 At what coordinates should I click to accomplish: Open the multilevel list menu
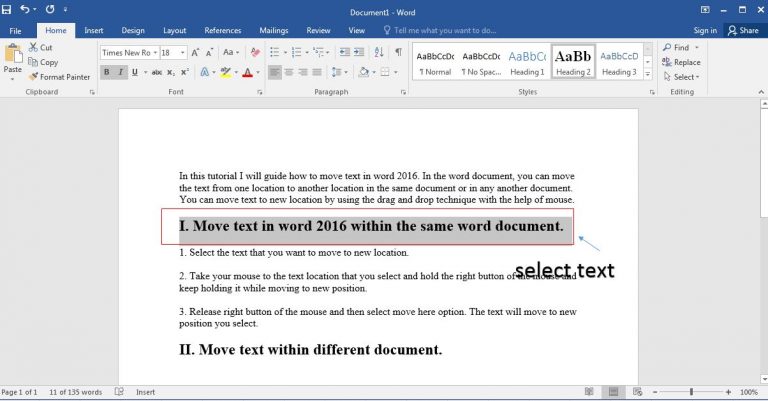click(319, 52)
